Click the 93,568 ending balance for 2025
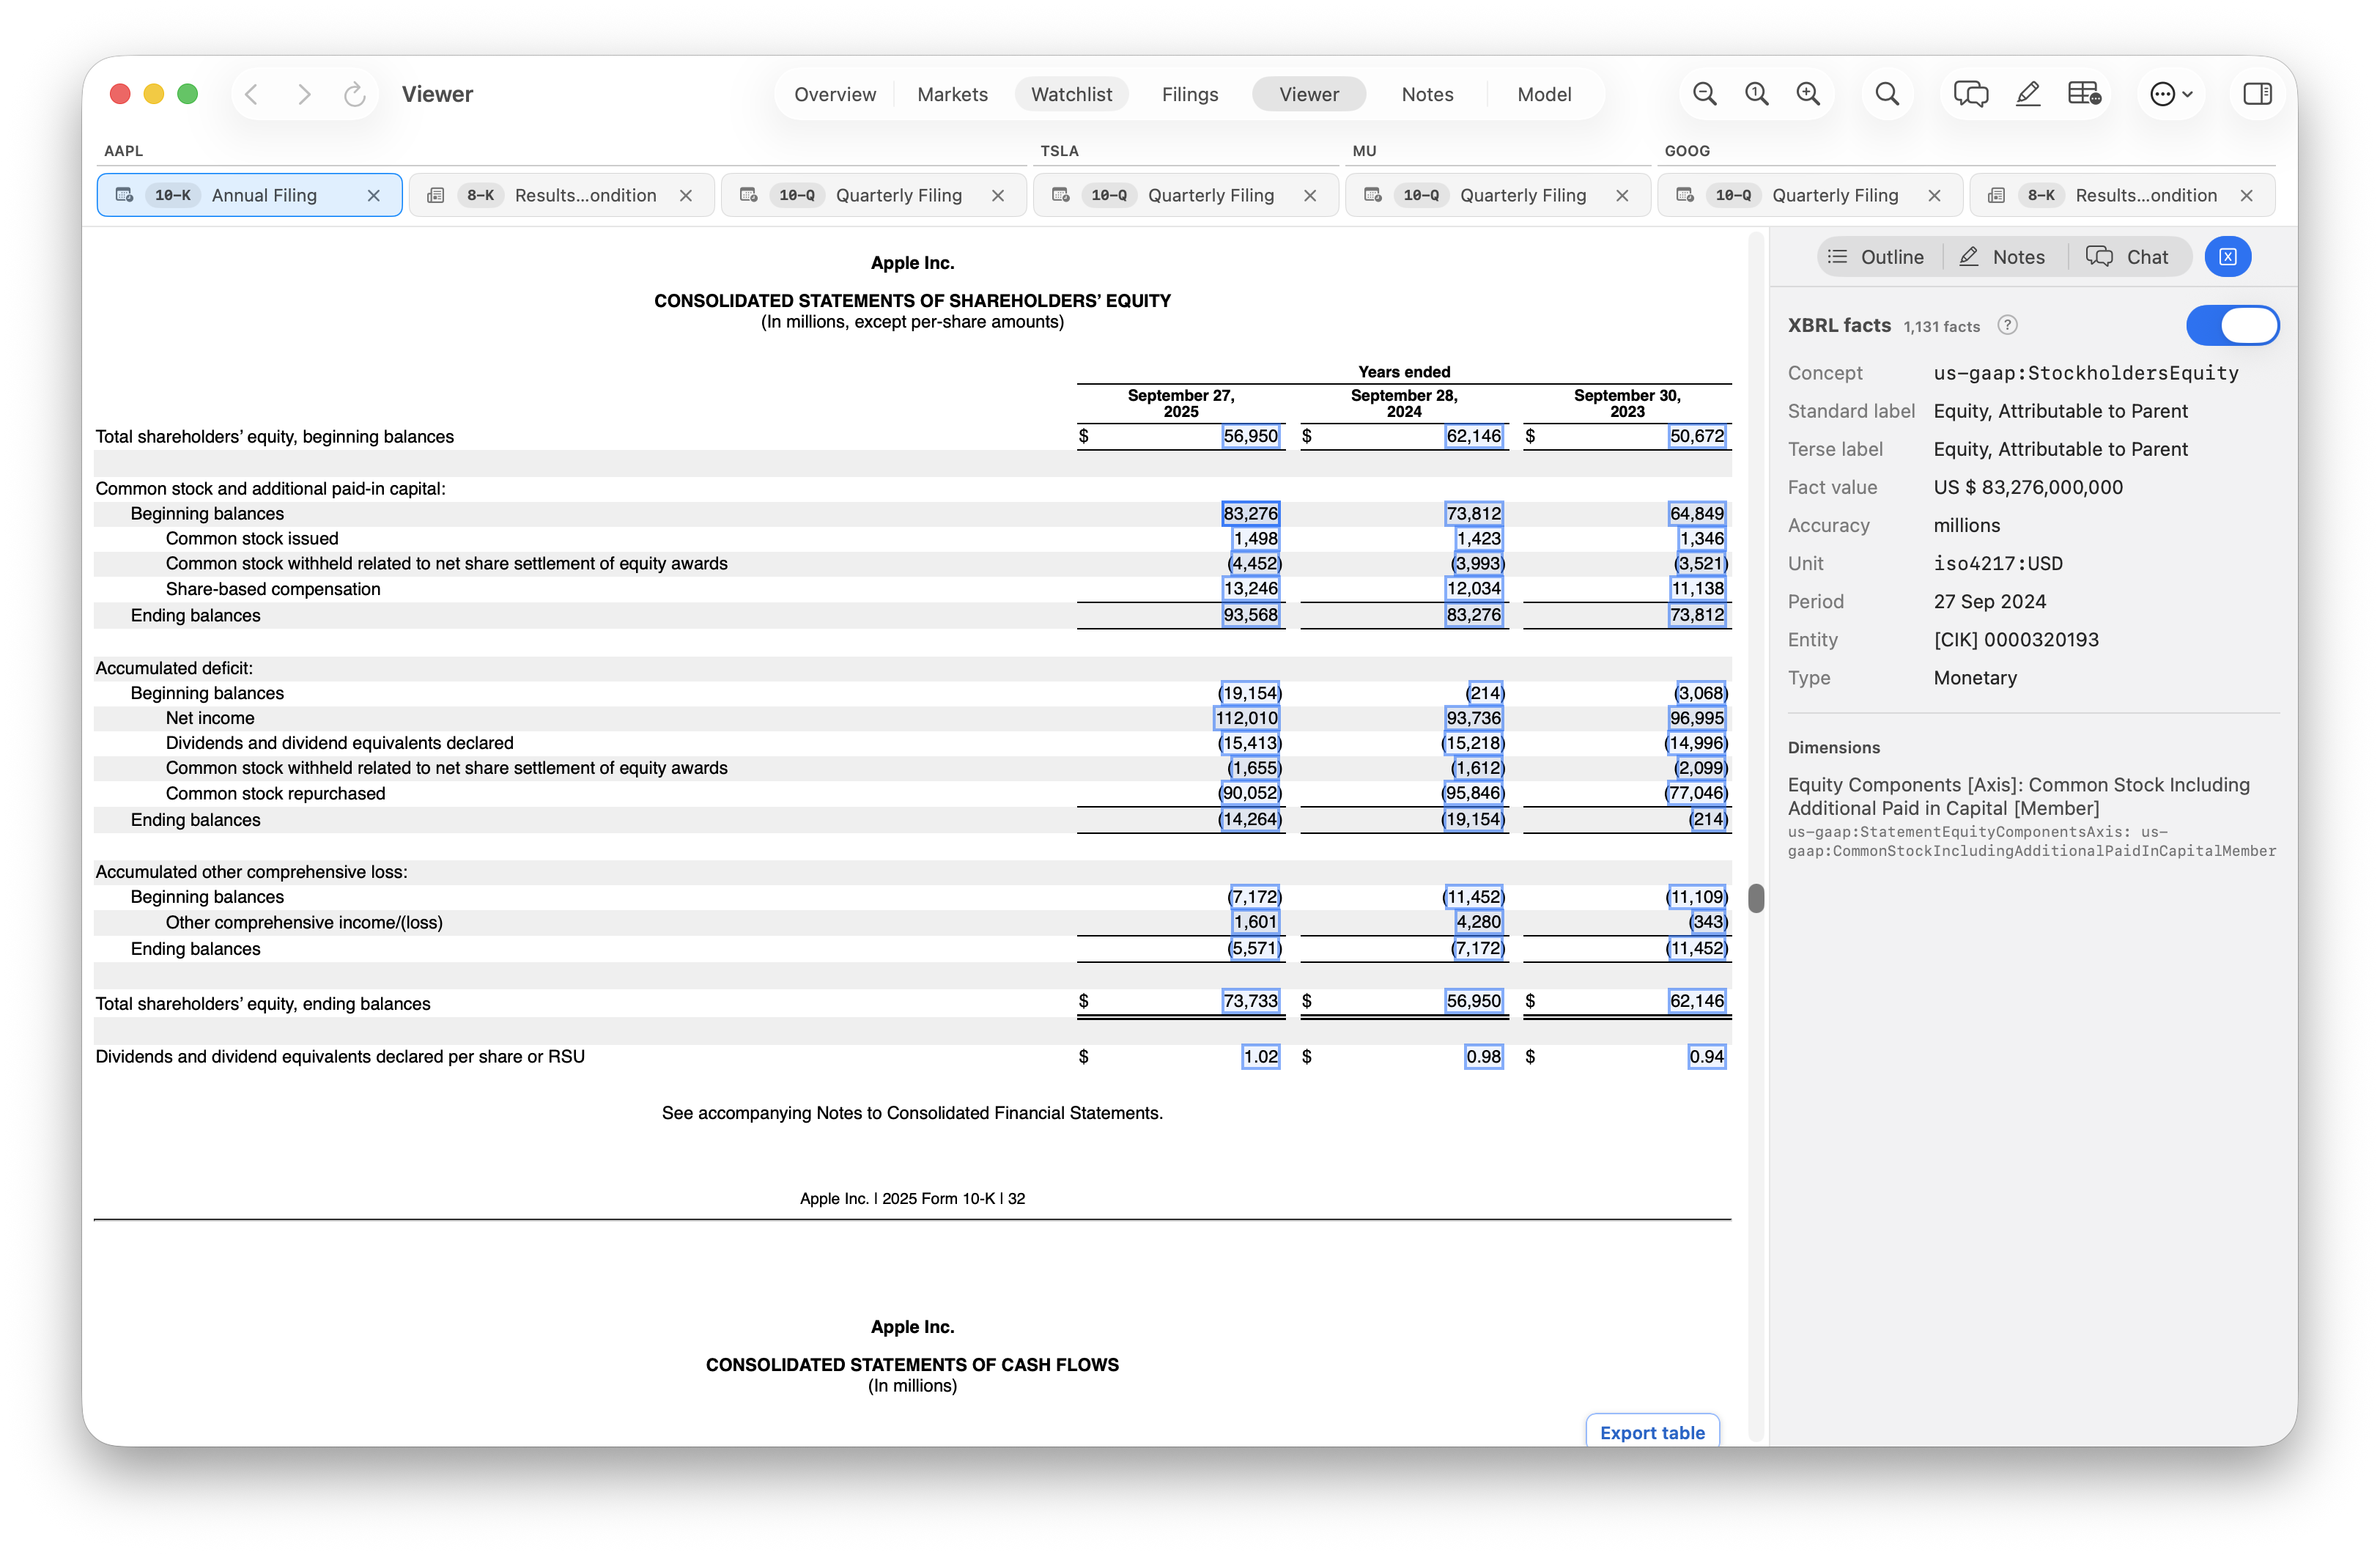The width and height of the screenshot is (2380, 1555). 1250,615
